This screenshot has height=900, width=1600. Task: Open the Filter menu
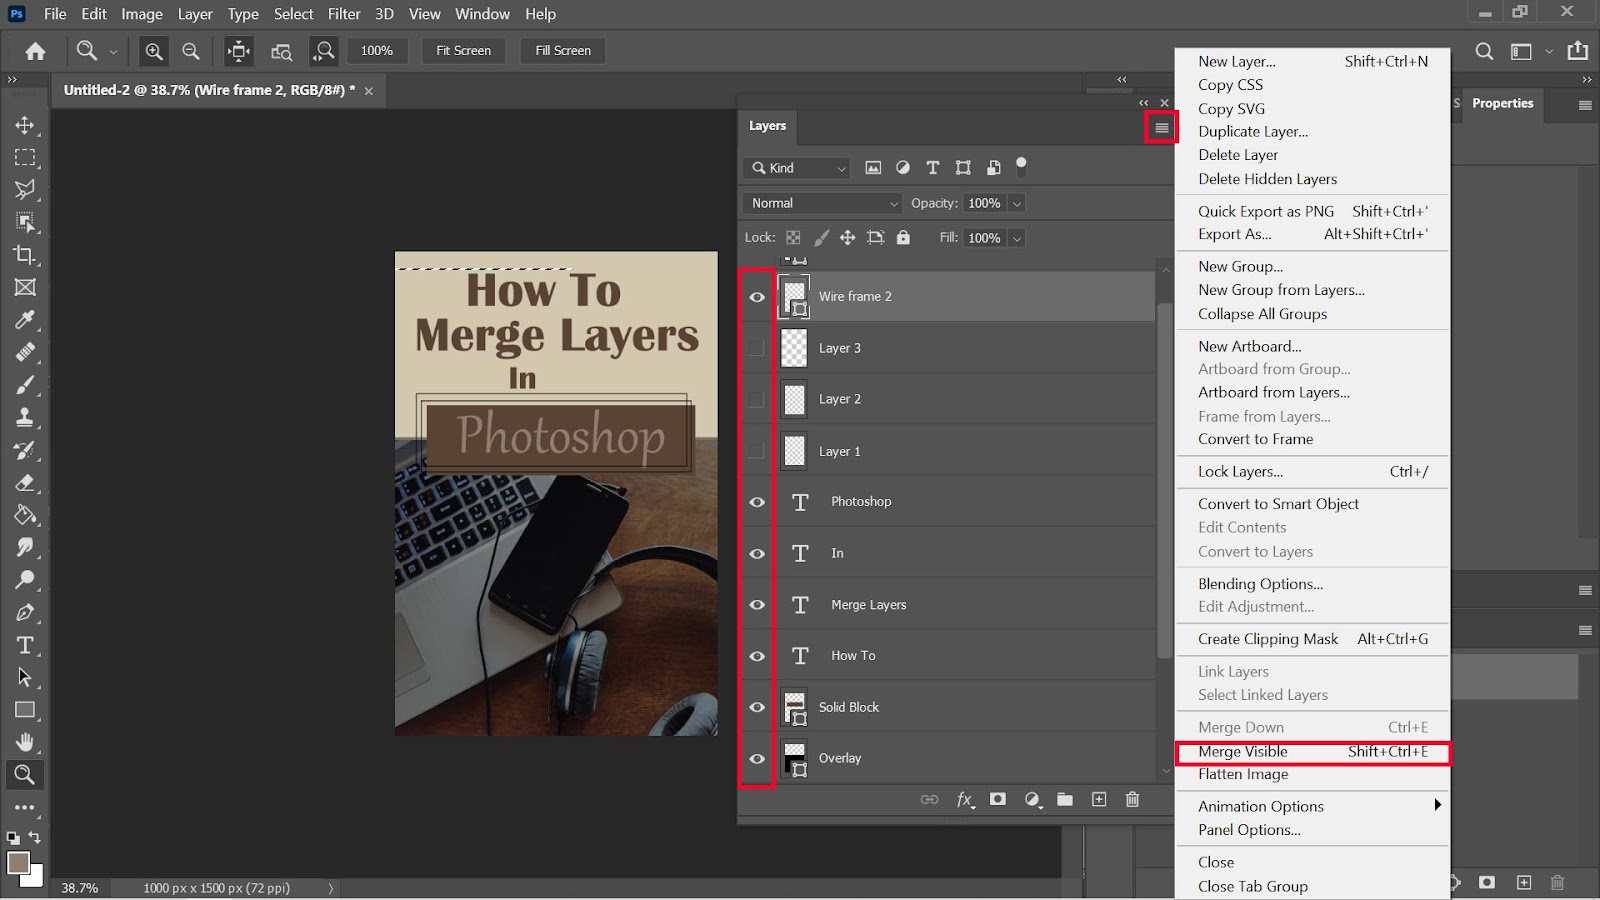(x=344, y=14)
